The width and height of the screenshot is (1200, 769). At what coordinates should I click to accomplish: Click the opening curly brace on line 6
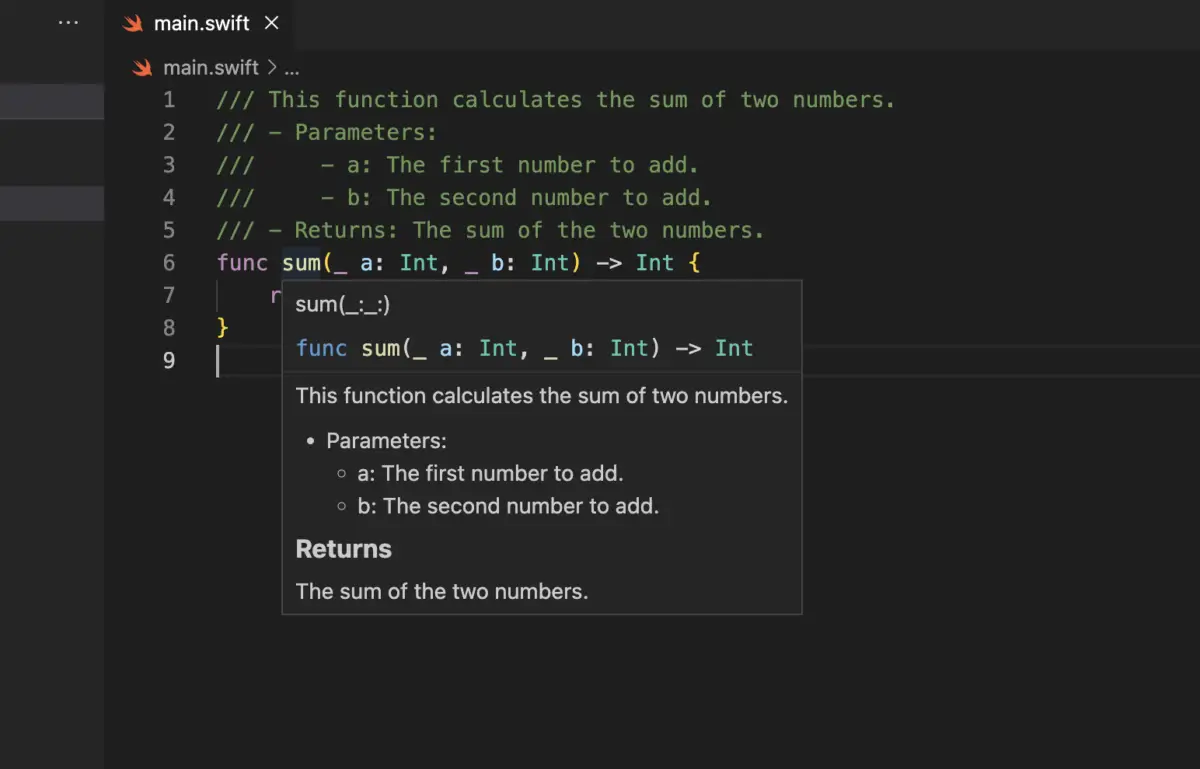tap(693, 263)
